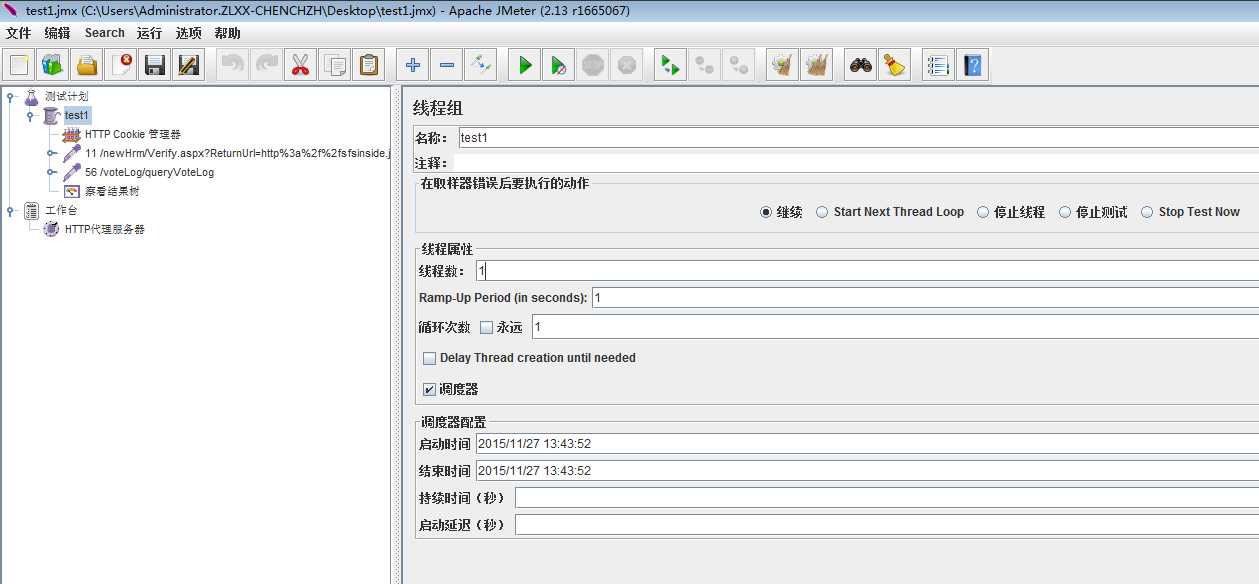Open the 运行 menu
Viewport: 1259px width, 584px height.
[x=150, y=33]
